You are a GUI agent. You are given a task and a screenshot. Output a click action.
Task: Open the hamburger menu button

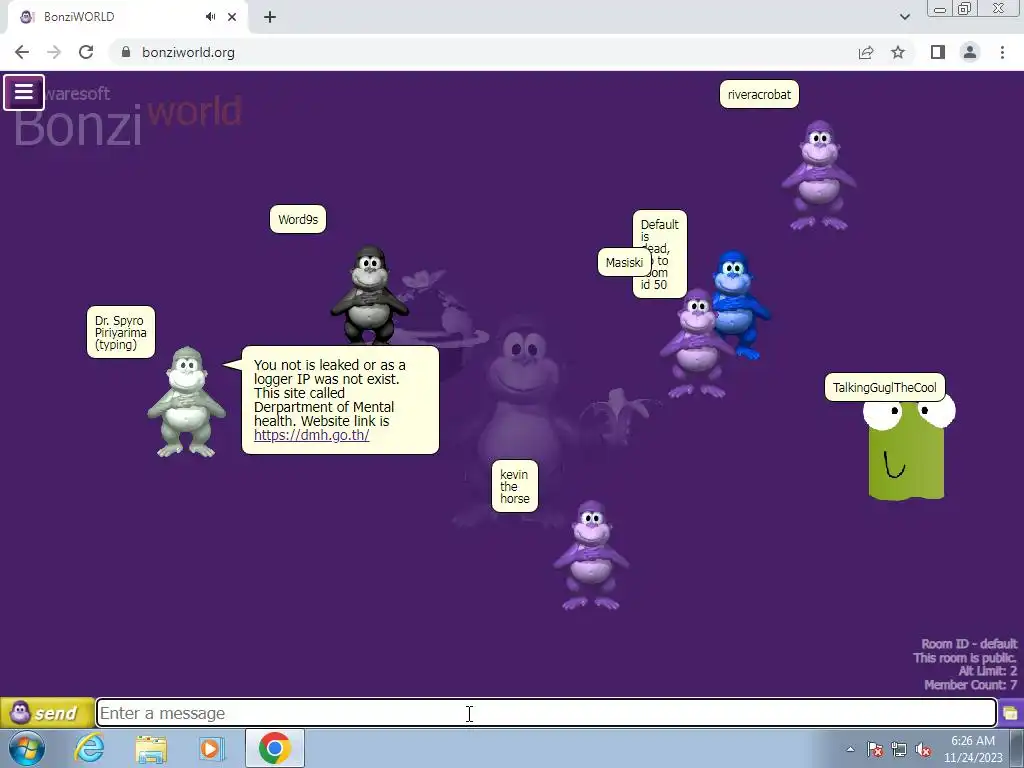click(24, 92)
